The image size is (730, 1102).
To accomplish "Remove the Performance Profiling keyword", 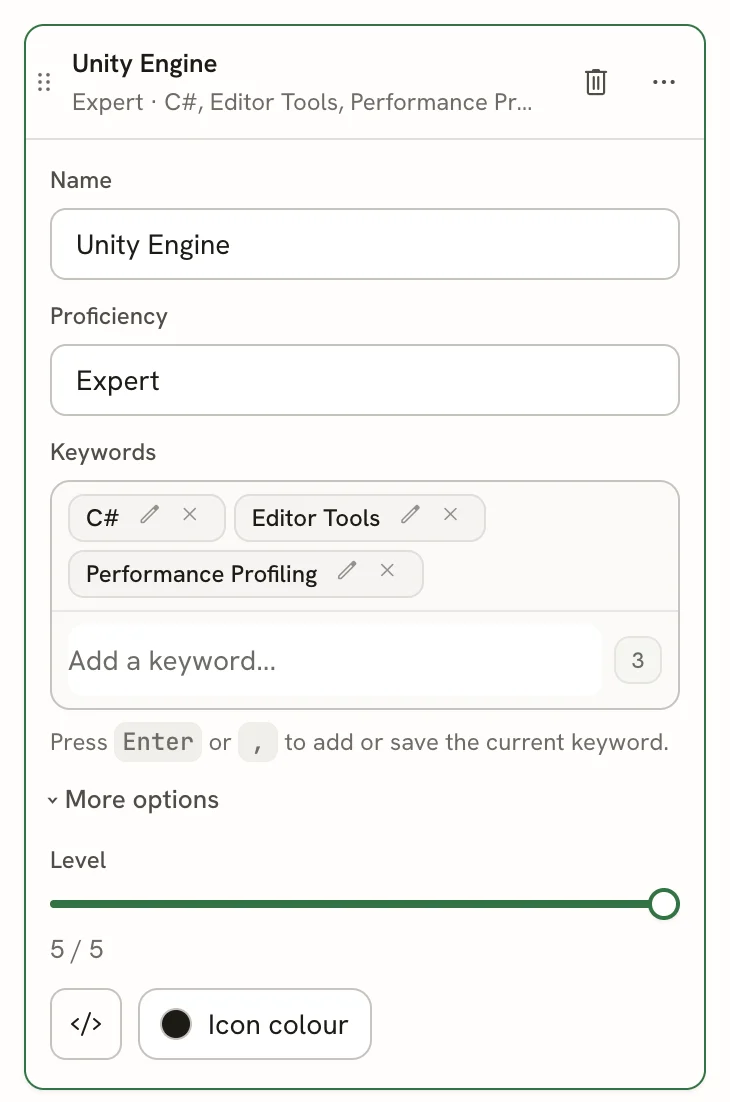I will click(387, 571).
